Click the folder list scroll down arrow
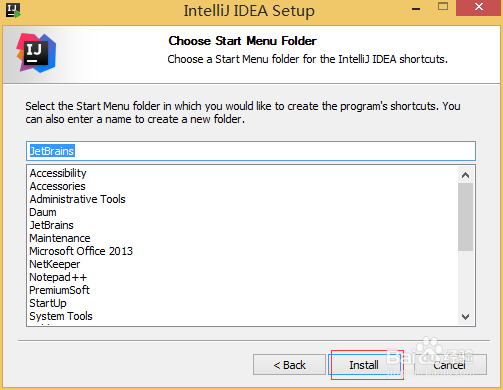The image size is (503, 390). [x=465, y=316]
